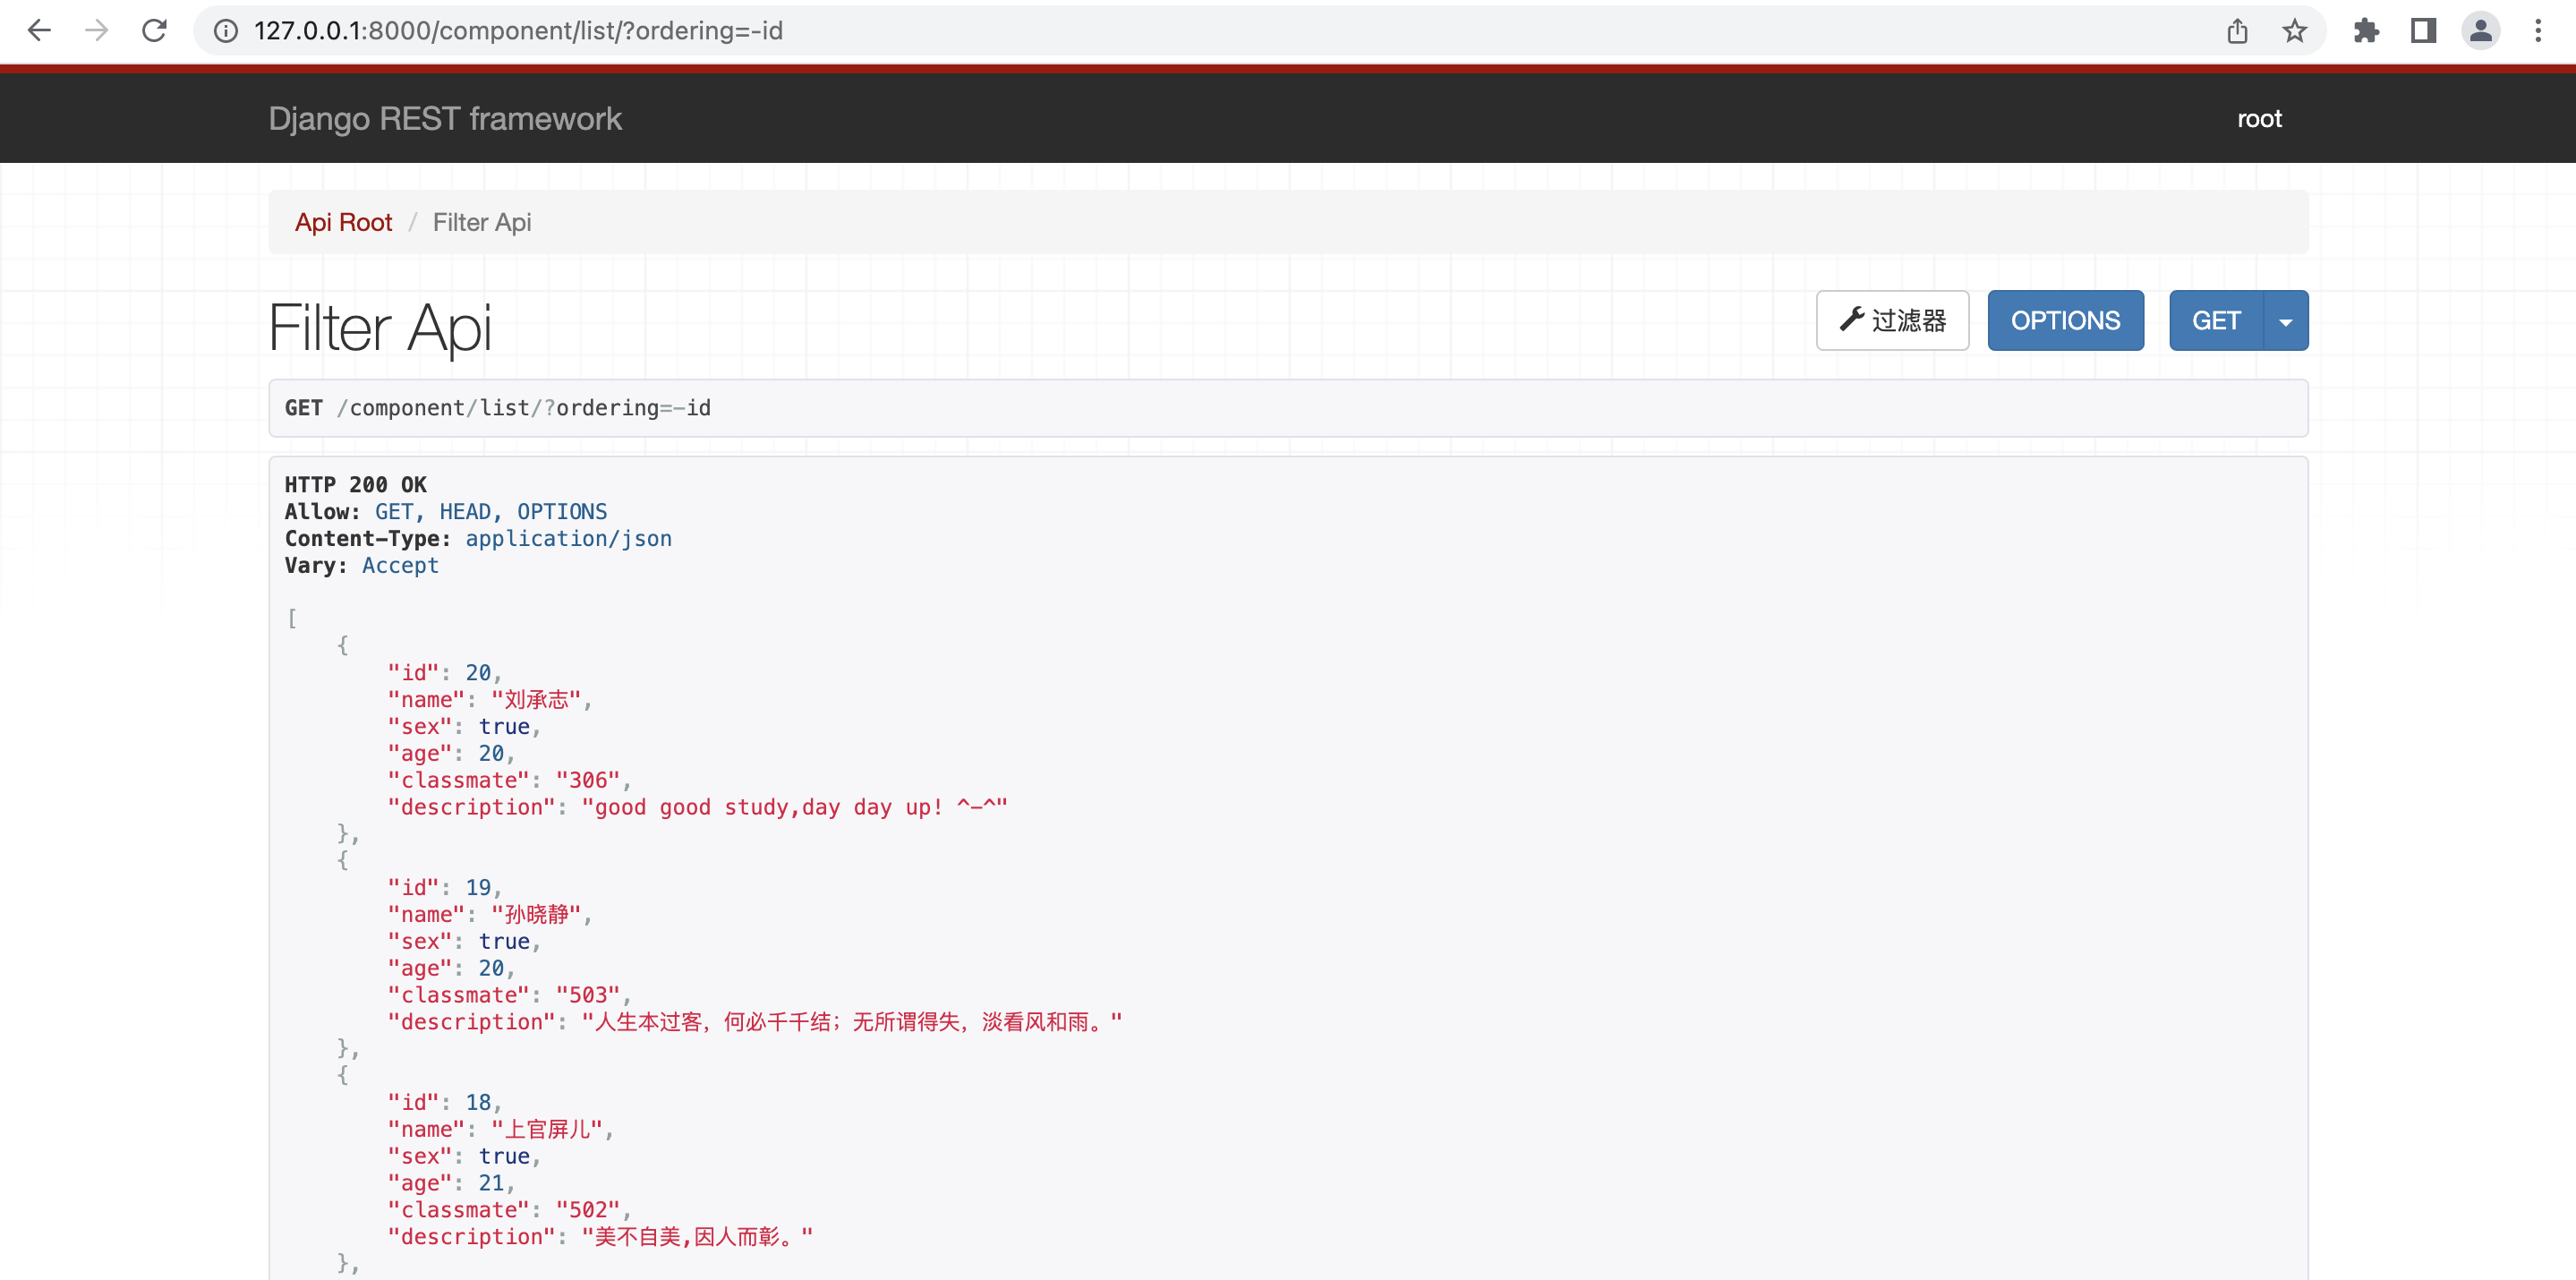Image resolution: width=2576 pixels, height=1280 pixels.
Task: Click the browser forward arrow
Action: pyautogui.click(x=96, y=31)
